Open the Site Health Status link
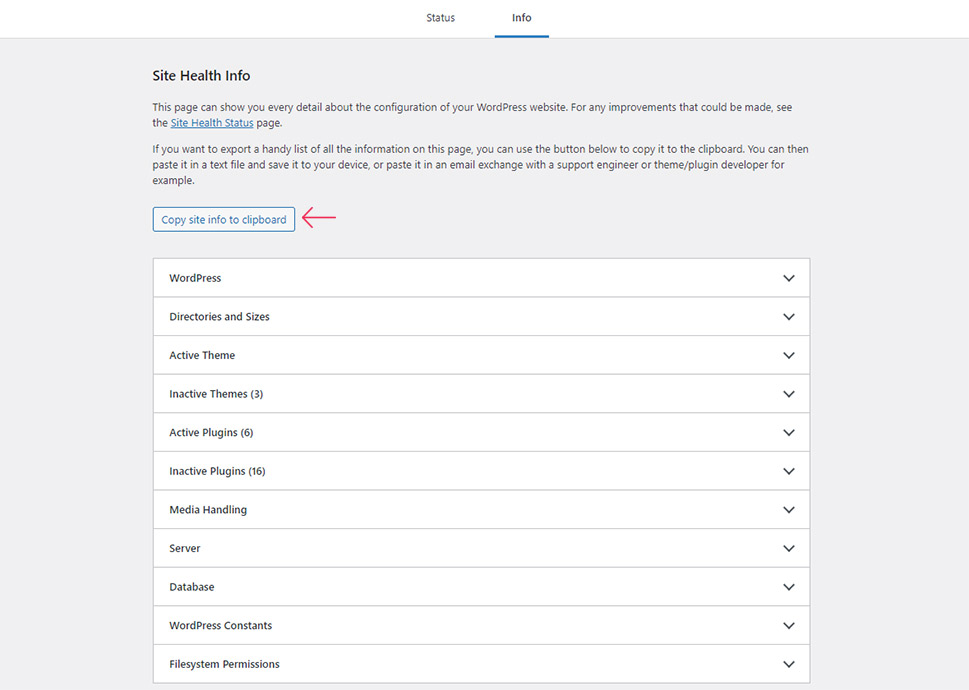 point(212,123)
